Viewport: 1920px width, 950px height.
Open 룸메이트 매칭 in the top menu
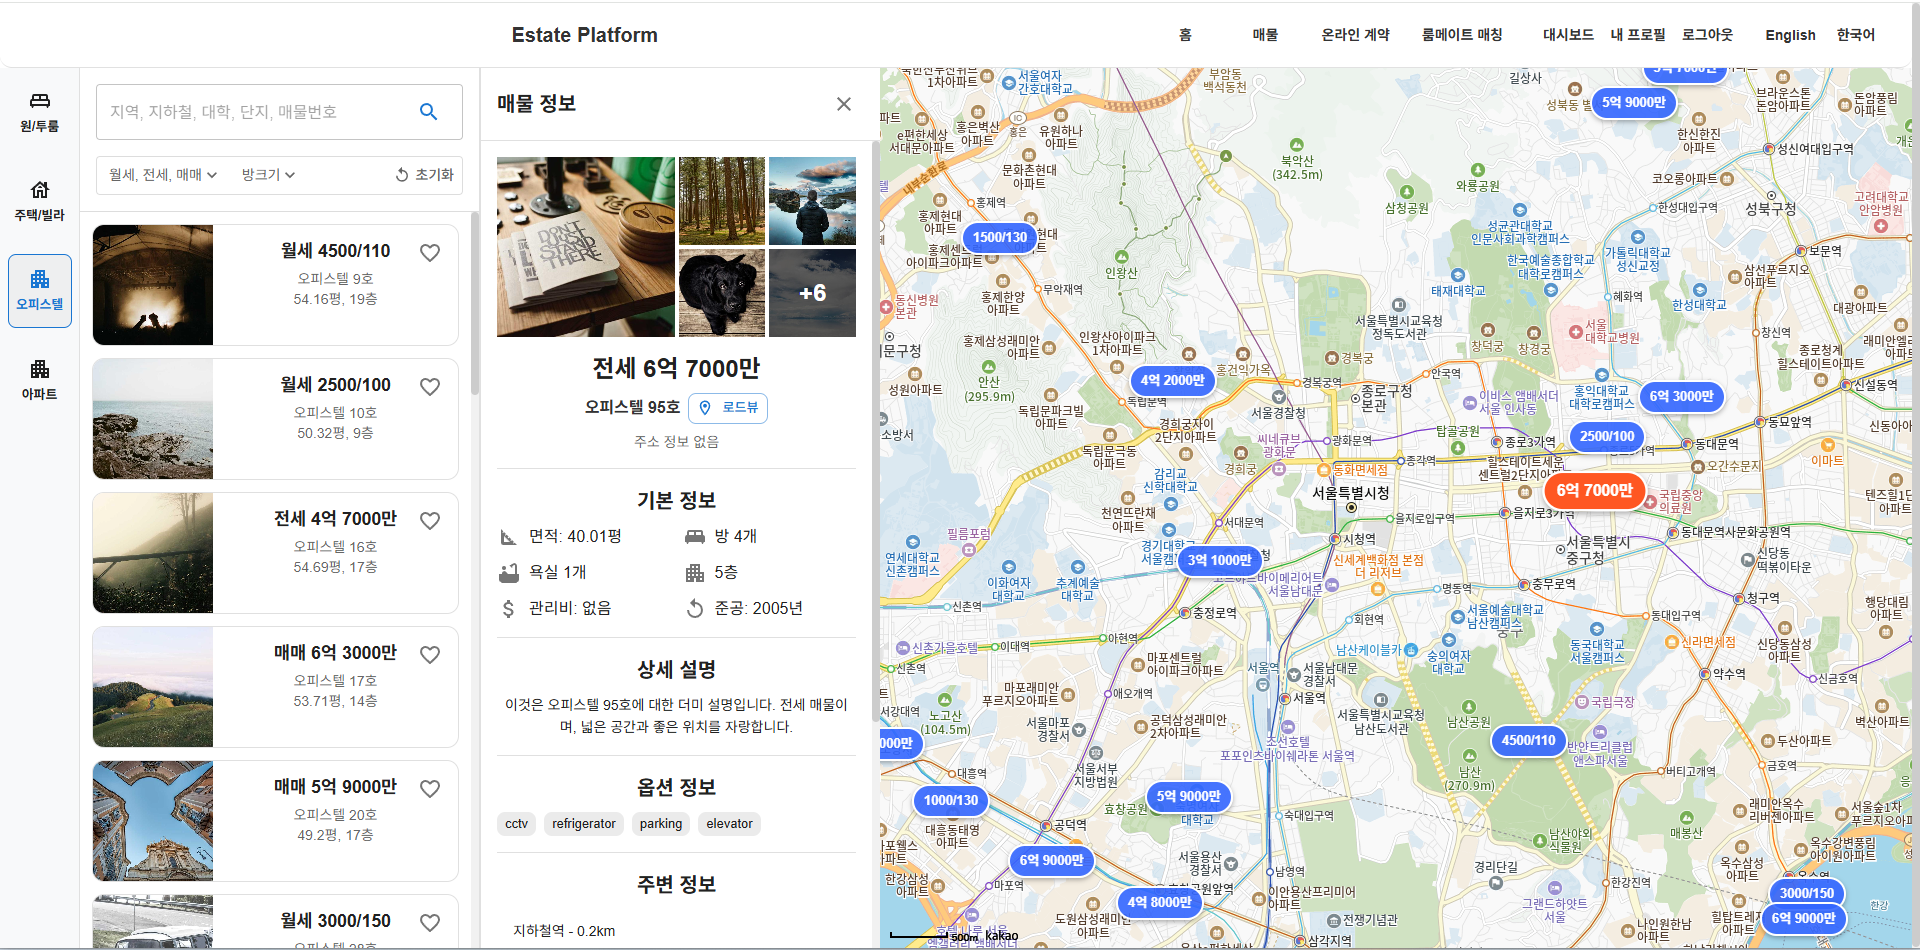coord(1462,34)
